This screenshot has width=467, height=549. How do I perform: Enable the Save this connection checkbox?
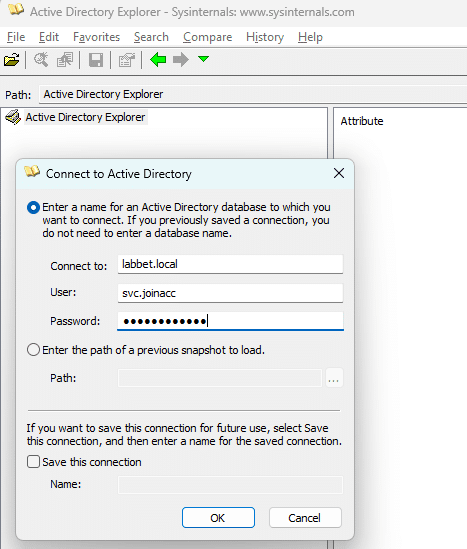click(33, 461)
